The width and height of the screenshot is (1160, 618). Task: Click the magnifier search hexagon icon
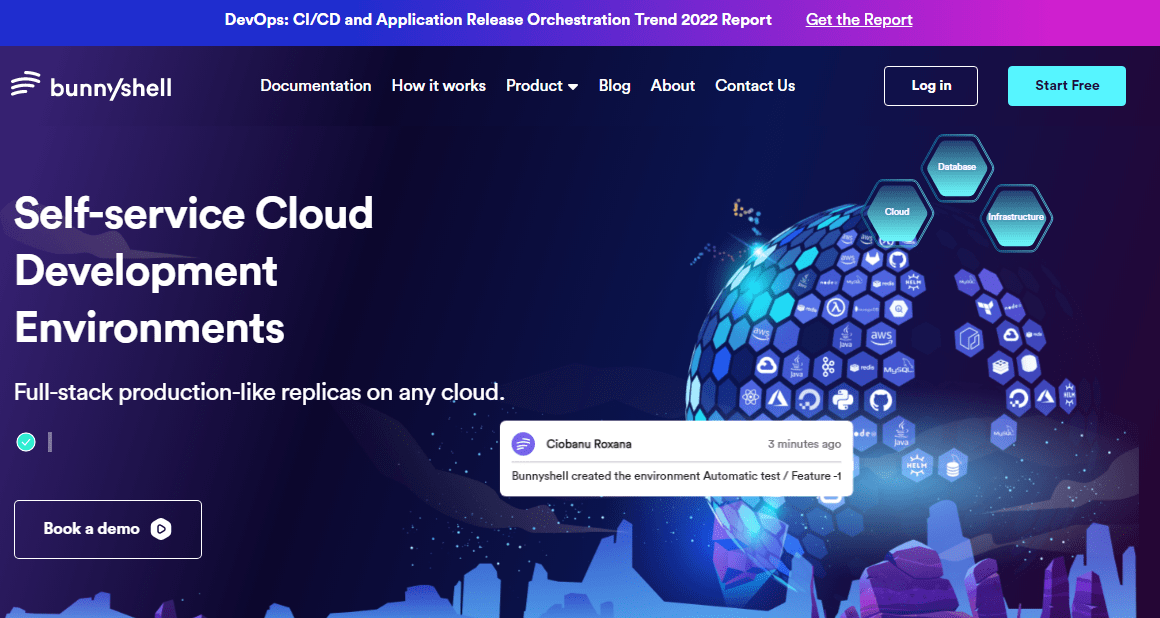898,309
